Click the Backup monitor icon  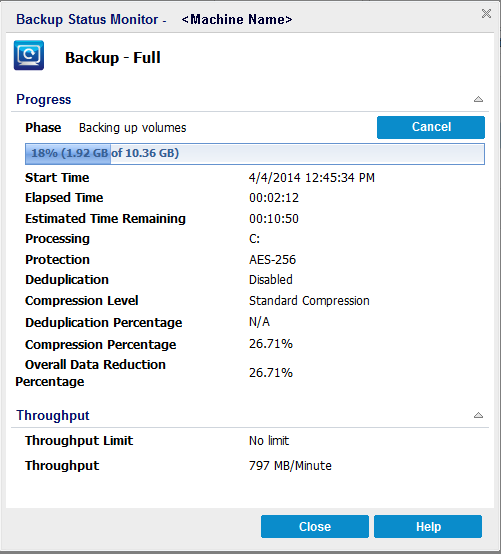pos(29,55)
